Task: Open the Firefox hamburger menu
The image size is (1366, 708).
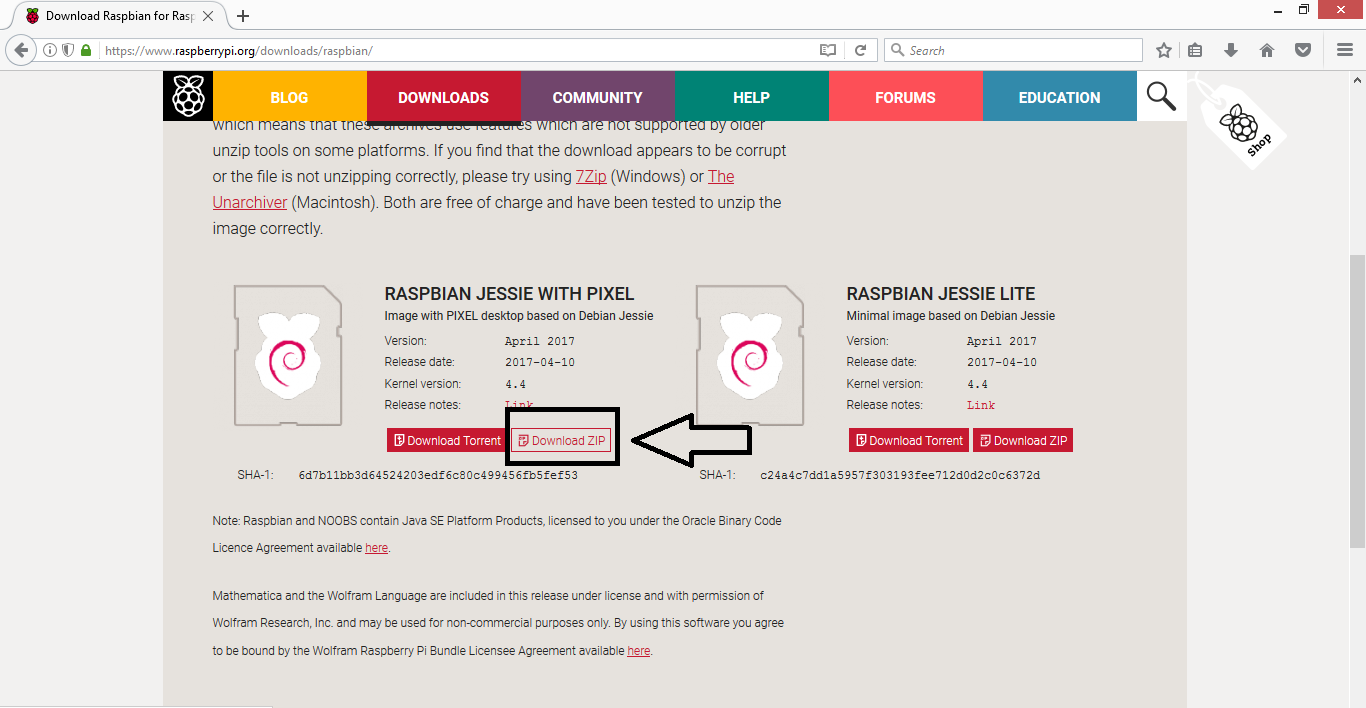Action: (x=1345, y=50)
